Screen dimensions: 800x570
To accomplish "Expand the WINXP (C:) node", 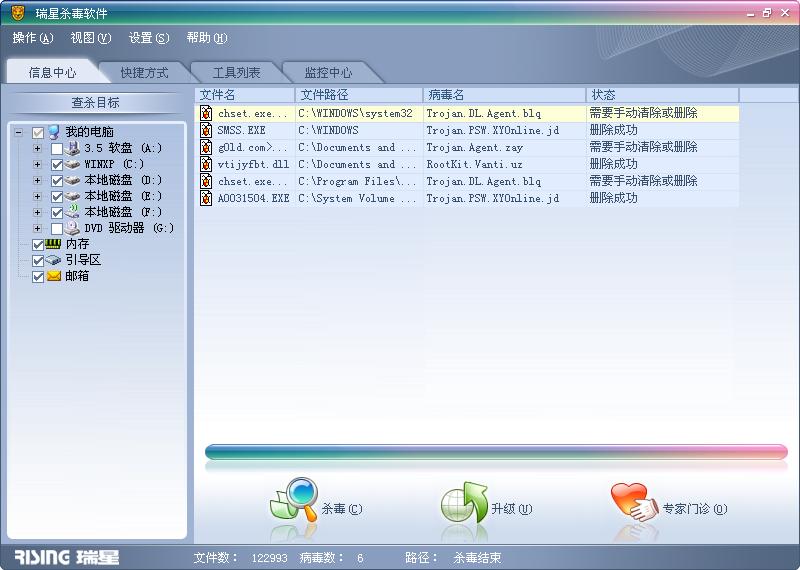I will pos(37,164).
